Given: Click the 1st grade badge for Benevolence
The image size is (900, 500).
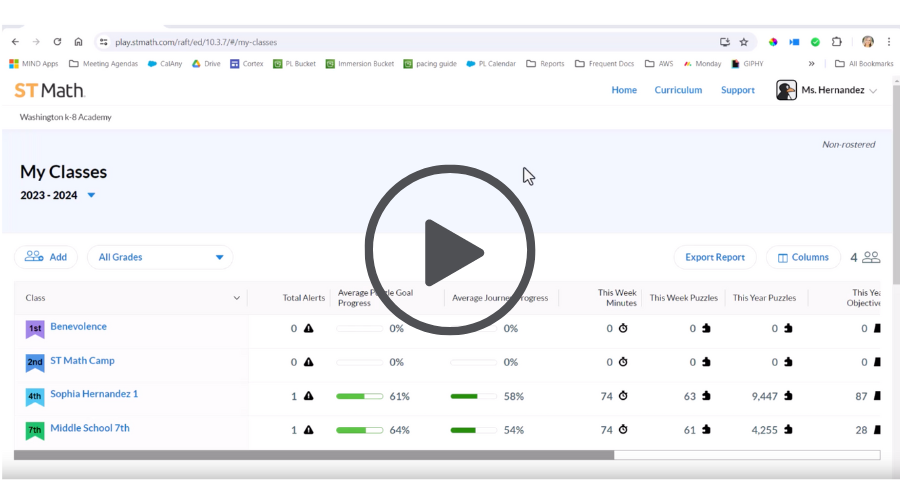Looking at the screenshot, I should pos(35,329).
